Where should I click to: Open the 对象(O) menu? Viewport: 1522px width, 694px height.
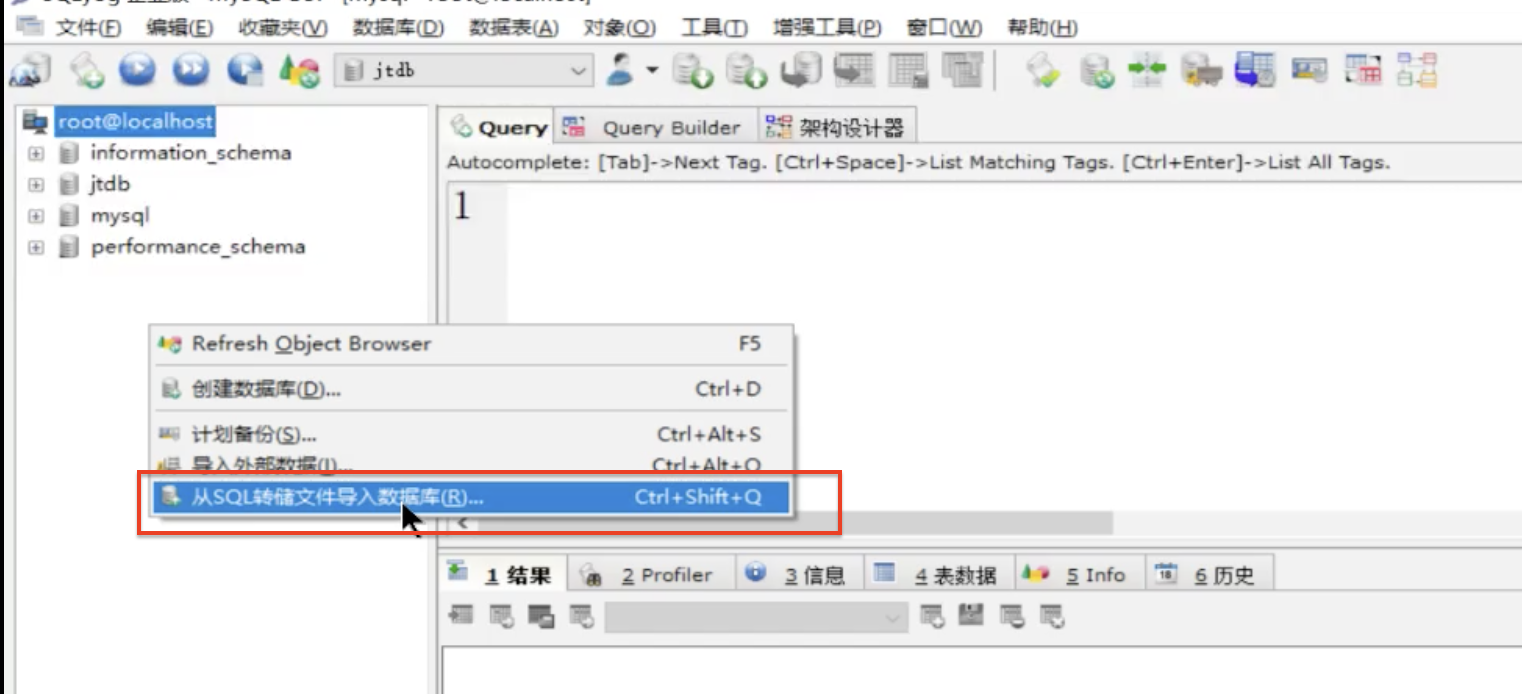coord(620,27)
